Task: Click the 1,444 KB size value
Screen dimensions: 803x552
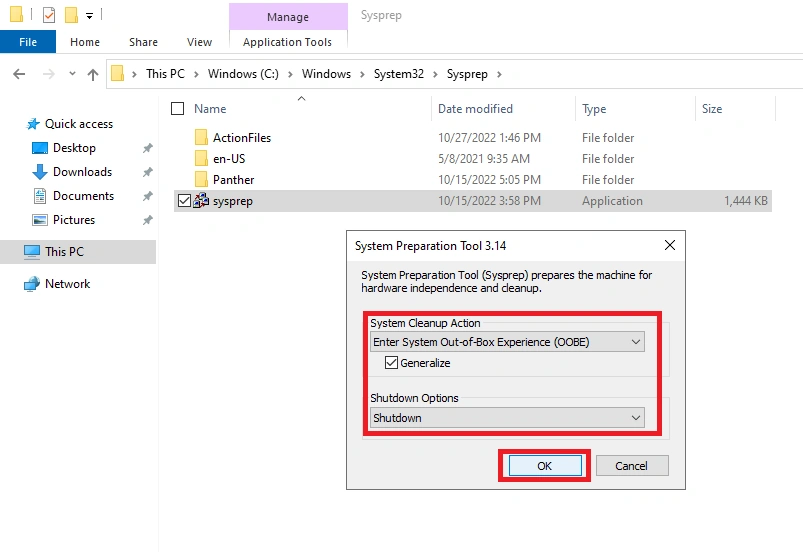Action: [746, 201]
